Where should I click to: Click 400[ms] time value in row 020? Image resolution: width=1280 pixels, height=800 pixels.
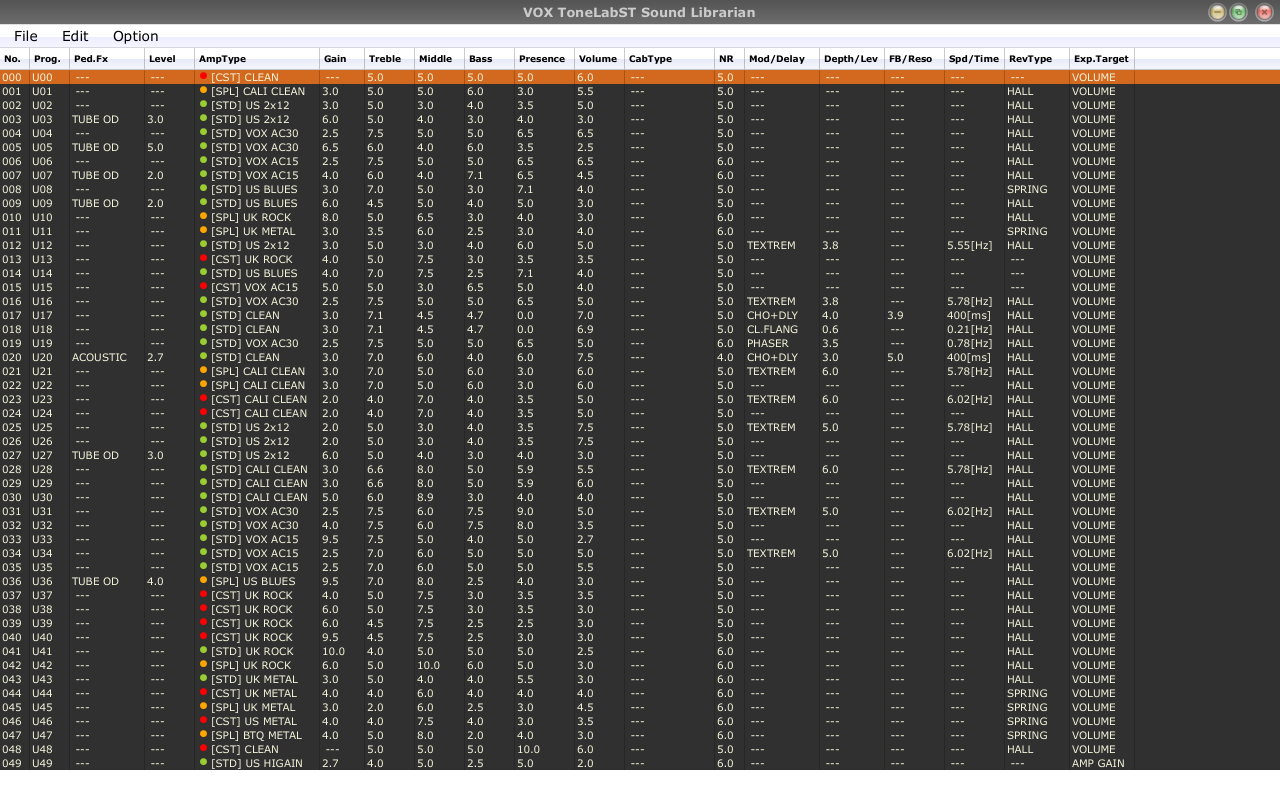(969, 357)
